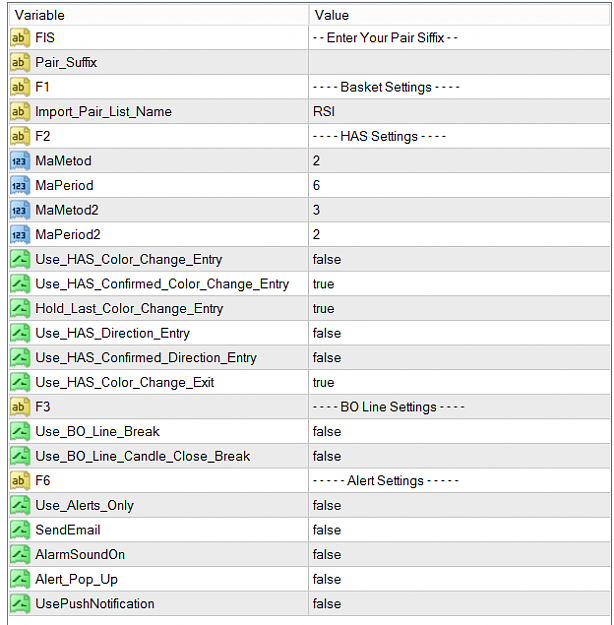Switch the Use_HAS_Confirmed_Direction_Entry value
The image size is (614, 625).
click(x=459, y=358)
